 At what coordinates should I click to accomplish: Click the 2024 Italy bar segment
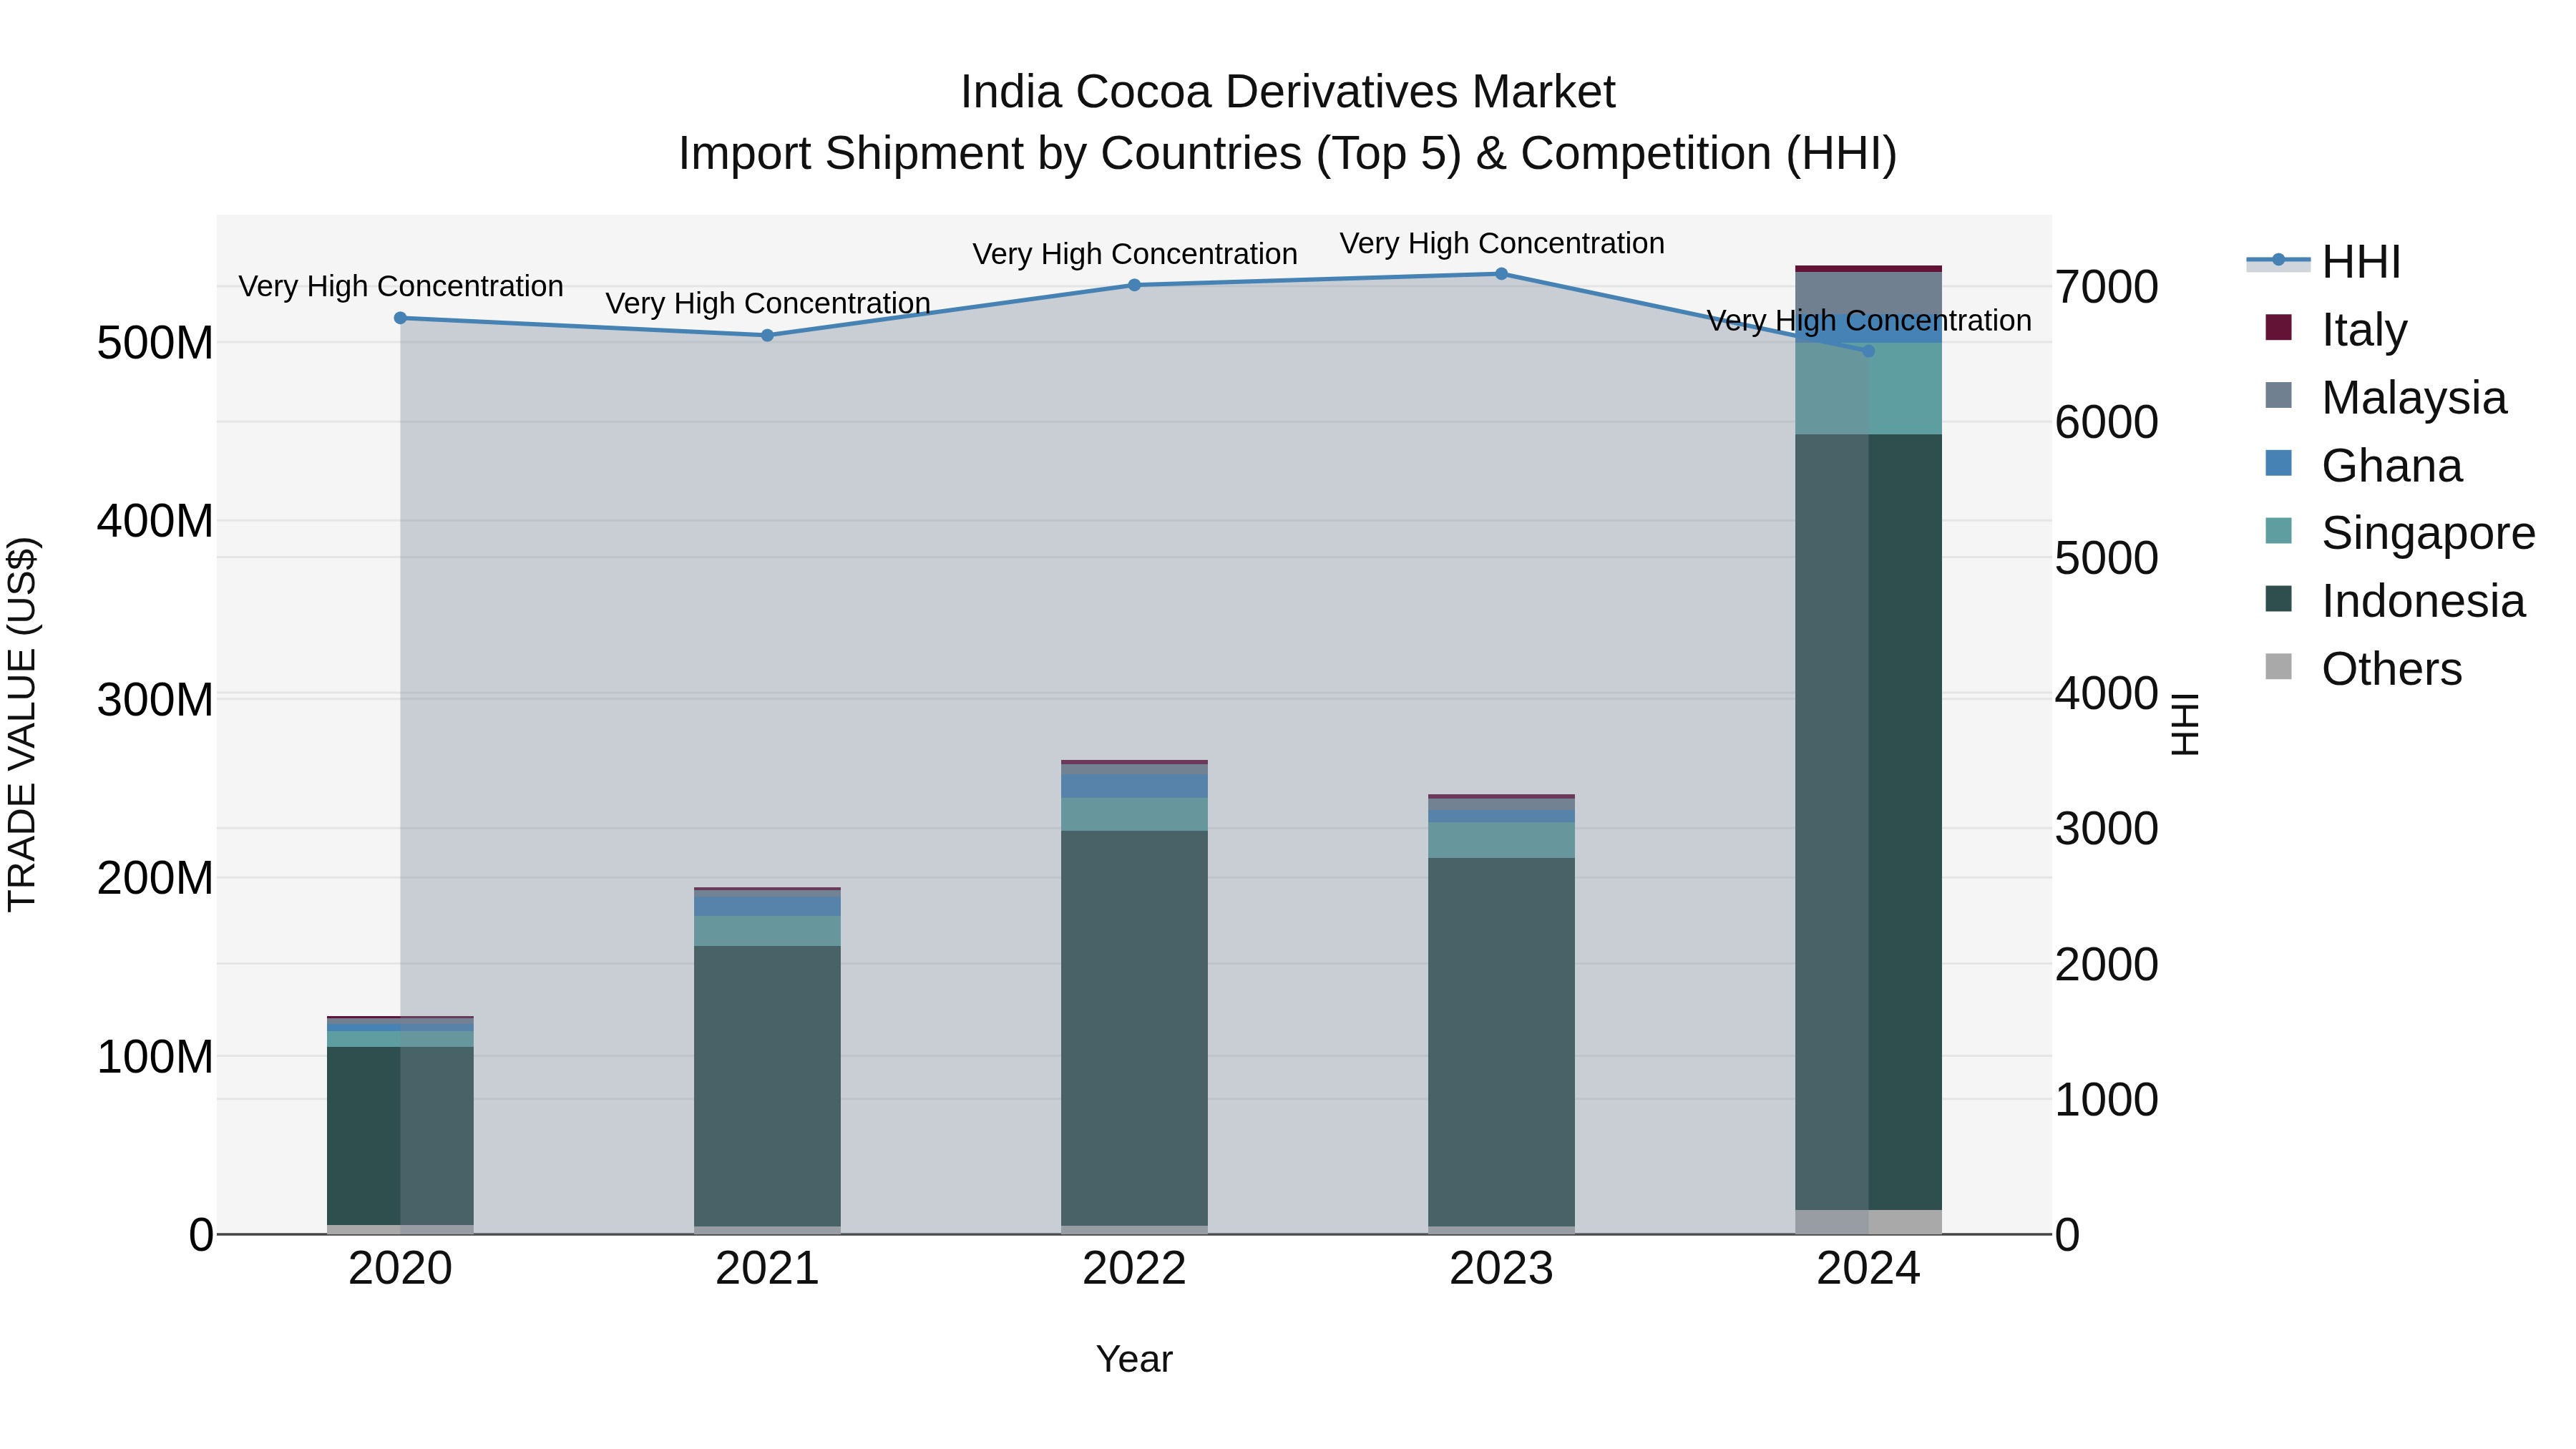(1868, 269)
